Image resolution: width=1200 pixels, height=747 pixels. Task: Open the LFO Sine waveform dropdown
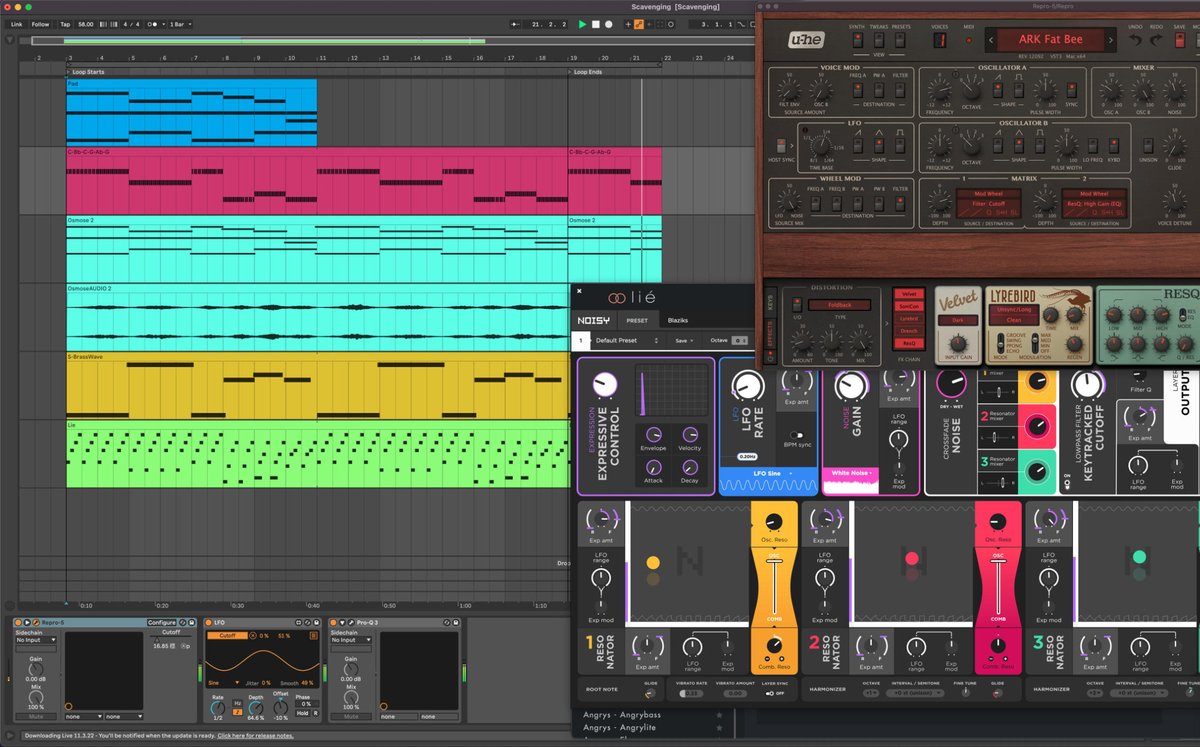[x=224, y=683]
